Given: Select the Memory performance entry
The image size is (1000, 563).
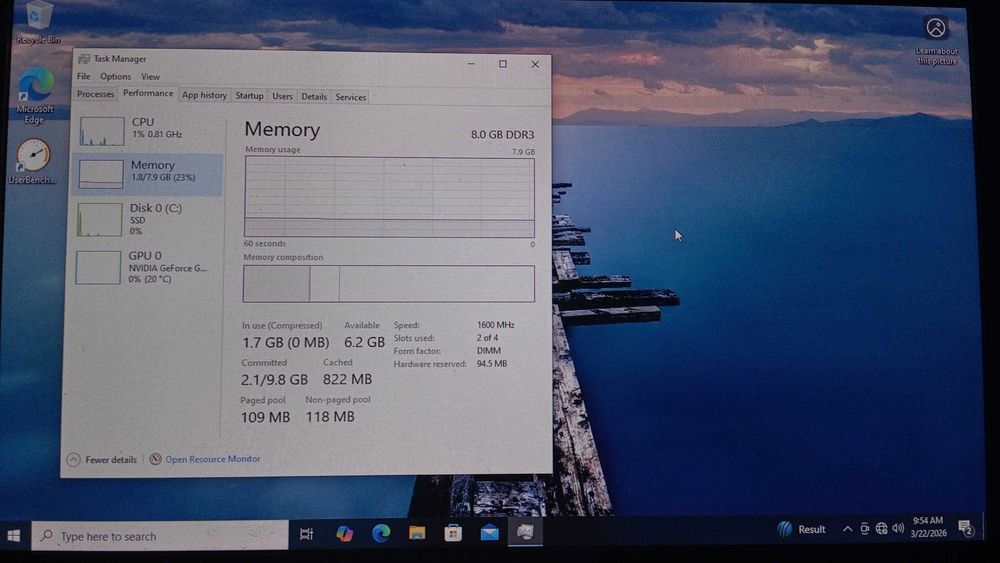Looking at the screenshot, I should tap(148, 173).
